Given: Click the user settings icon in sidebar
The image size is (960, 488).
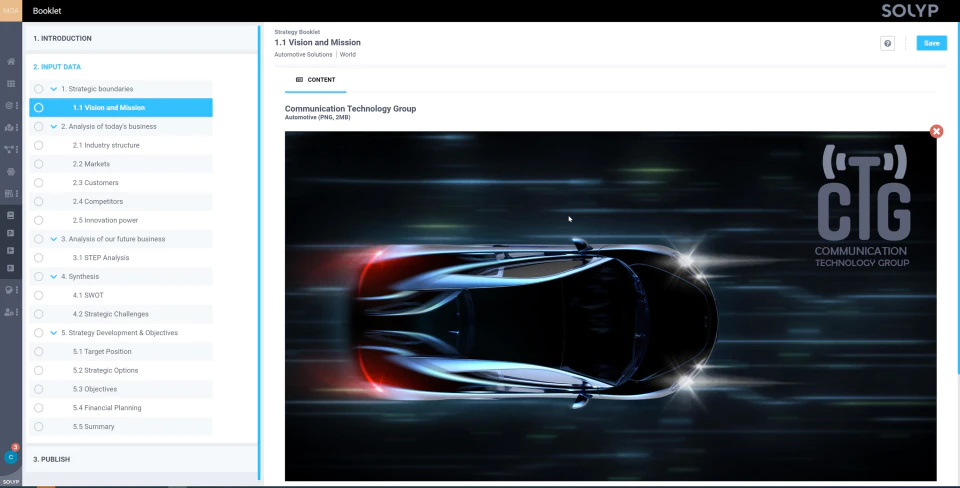Looking at the screenshot, I should click(9, 312).
